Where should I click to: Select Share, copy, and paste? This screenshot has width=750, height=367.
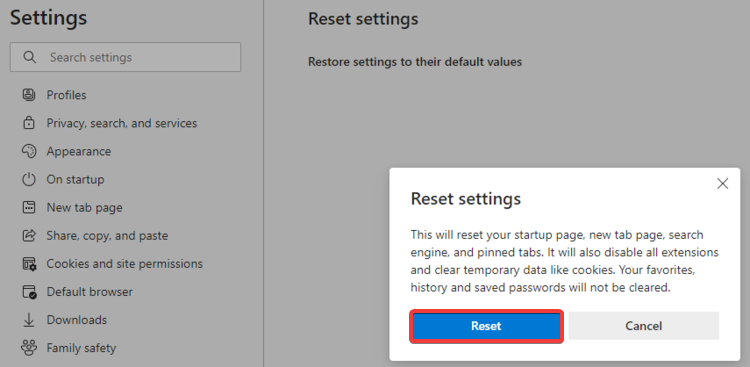tap(107, 235)
